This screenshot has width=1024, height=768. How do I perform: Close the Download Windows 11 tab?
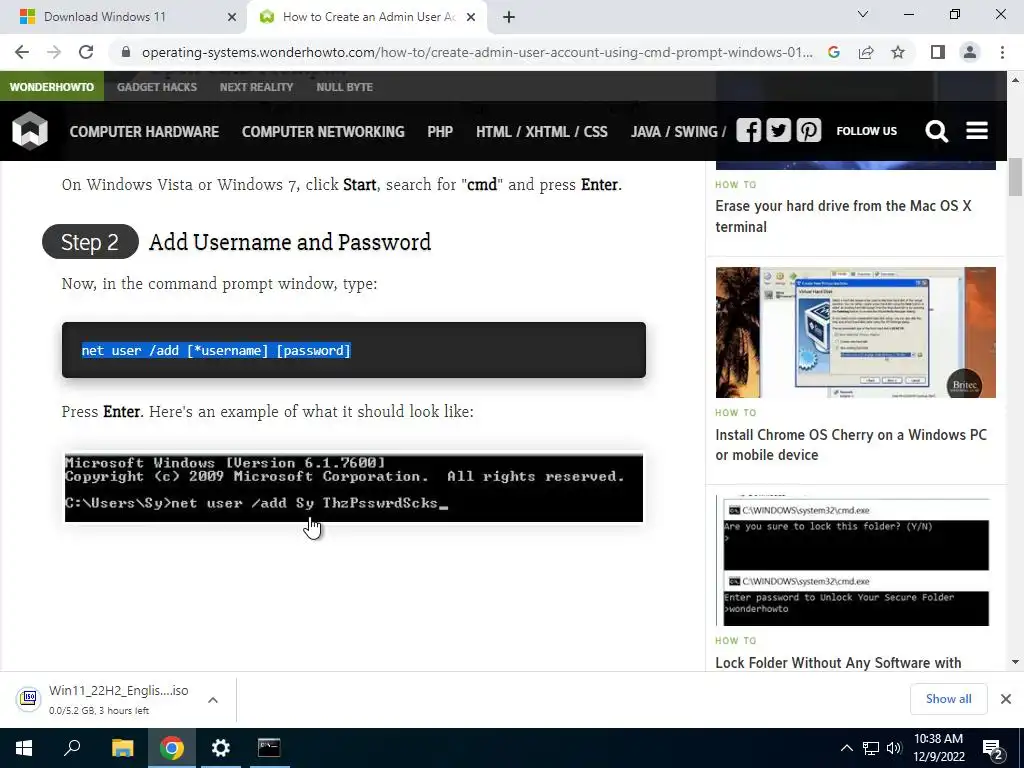(231, 17)
